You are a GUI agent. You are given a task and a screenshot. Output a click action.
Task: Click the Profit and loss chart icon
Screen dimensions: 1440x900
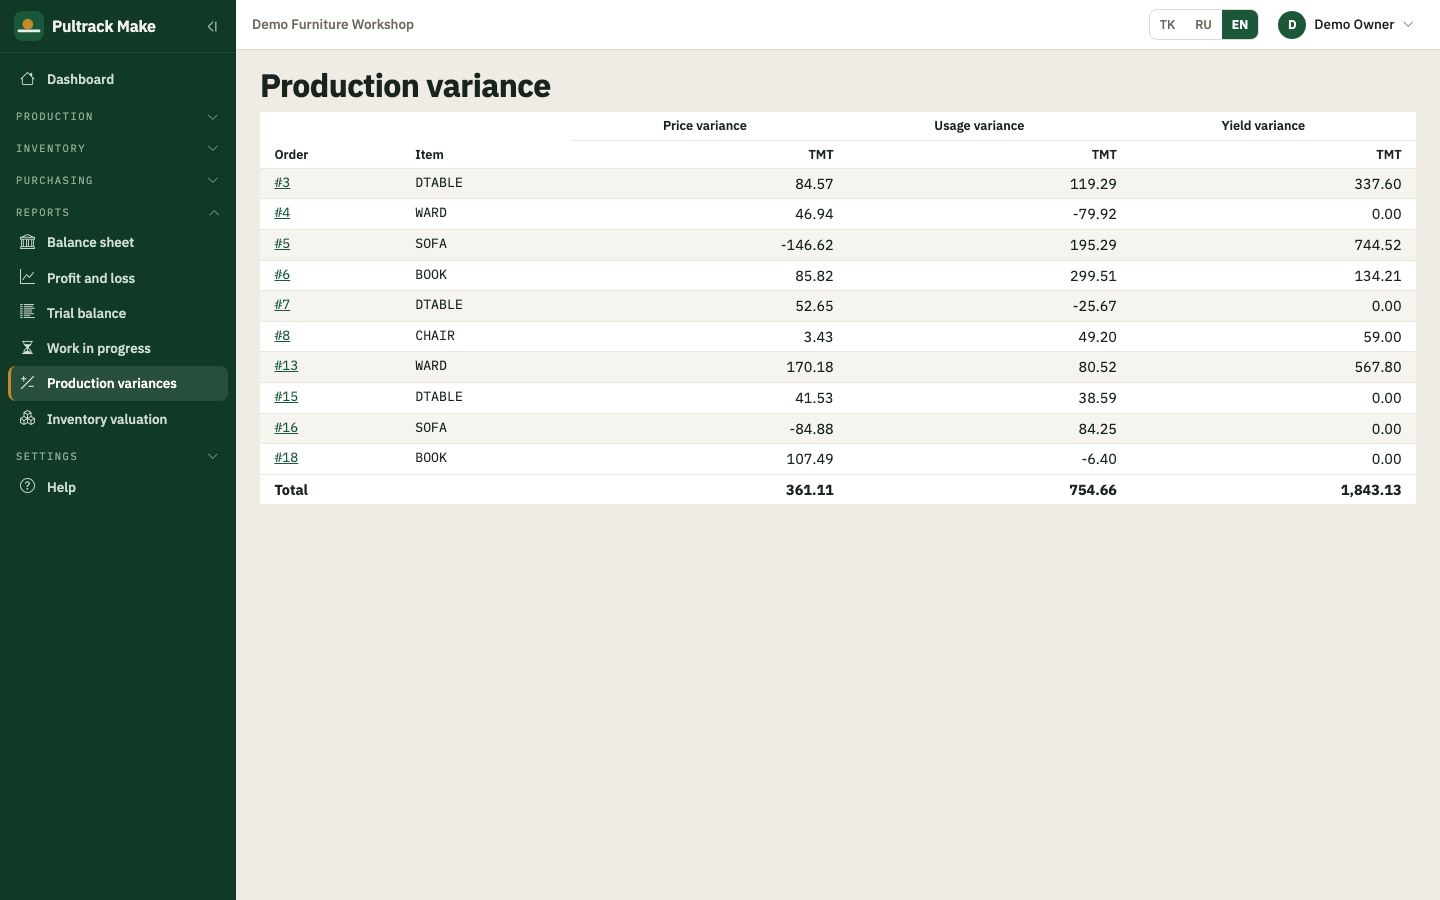coord(28,278)
